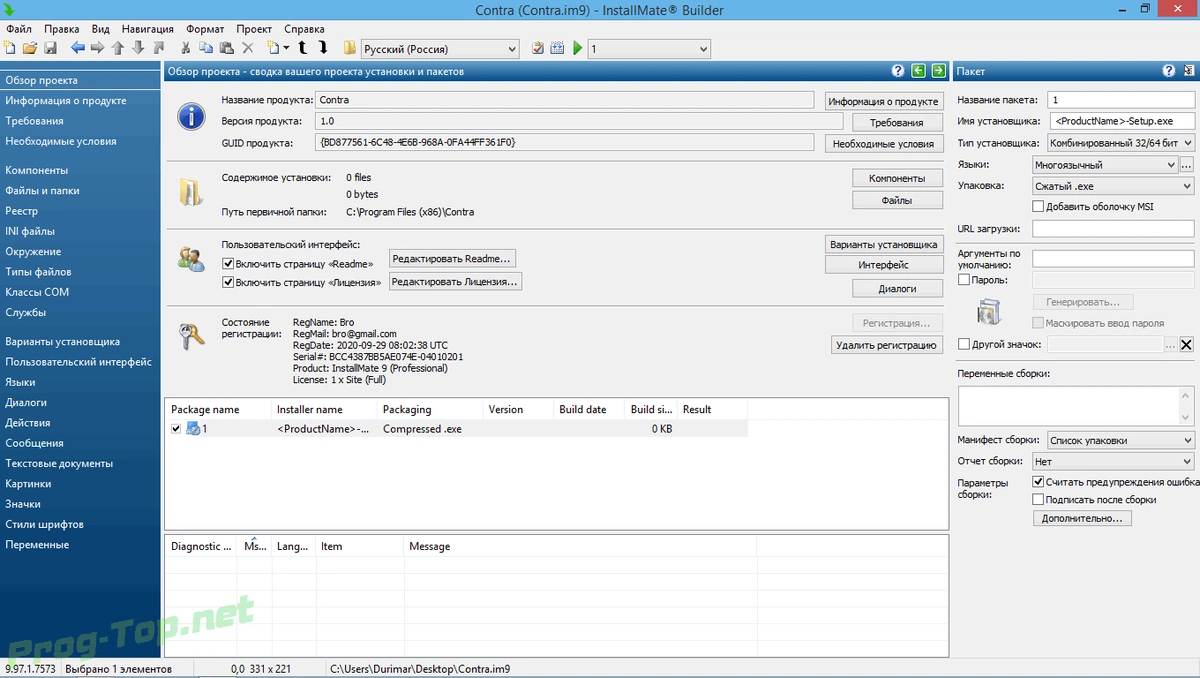Click the Cut scissors icon
Image resolution: width=1200 pixels, height=678 pixels.
[x=185, y=48]
